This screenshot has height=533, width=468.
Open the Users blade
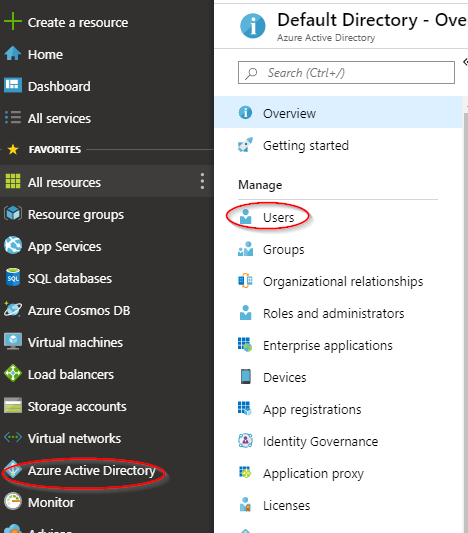coord(279,217)
